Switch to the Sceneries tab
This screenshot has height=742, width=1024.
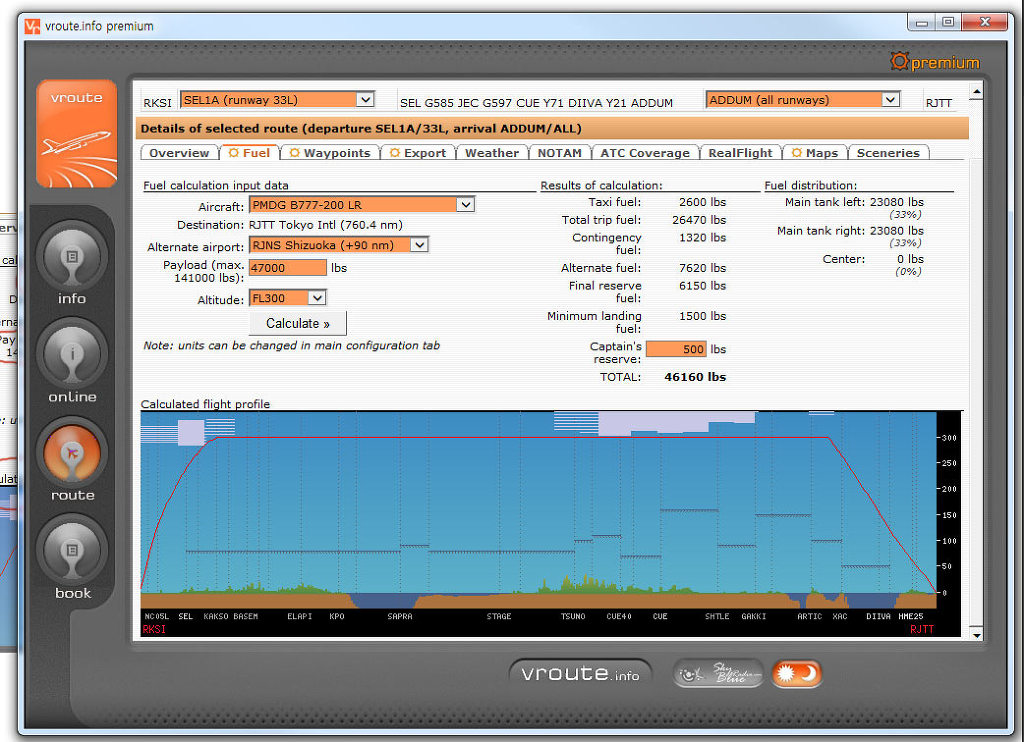tap(888, 153)
